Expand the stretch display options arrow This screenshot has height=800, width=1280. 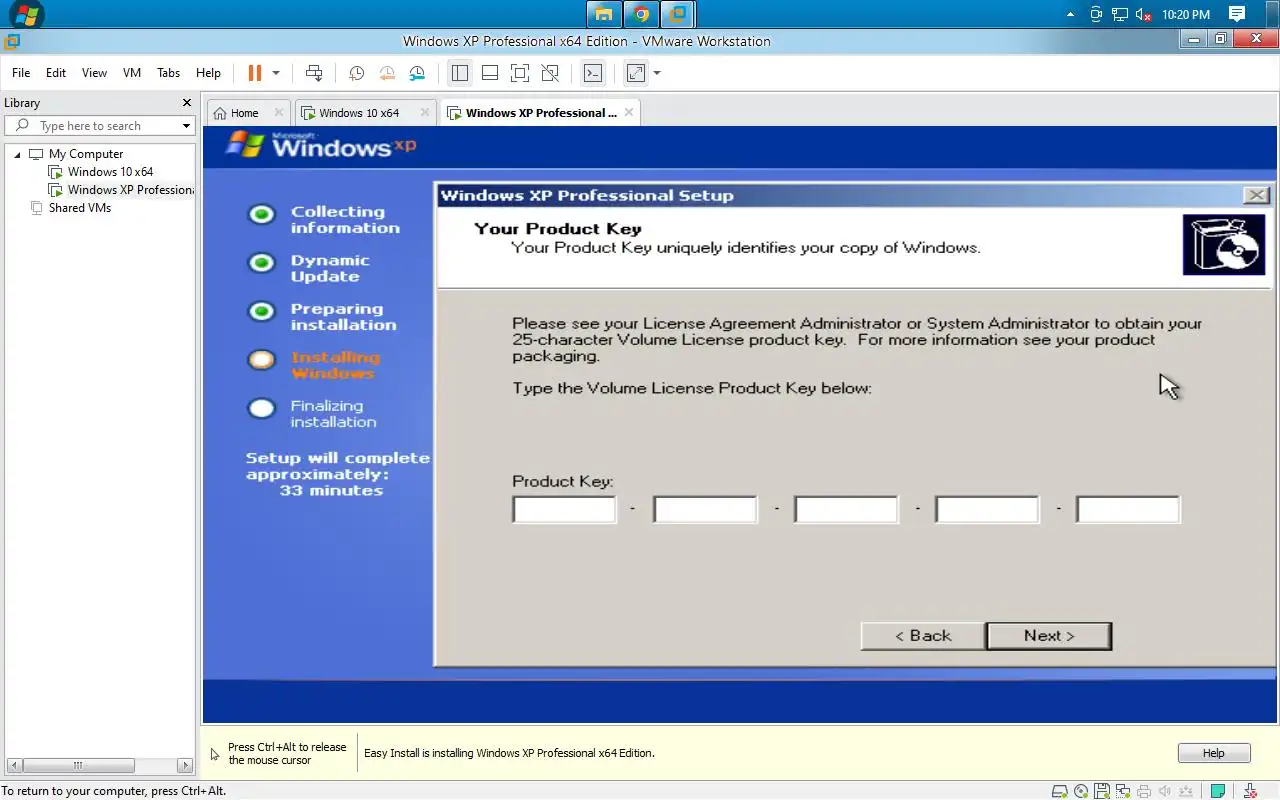657,73
